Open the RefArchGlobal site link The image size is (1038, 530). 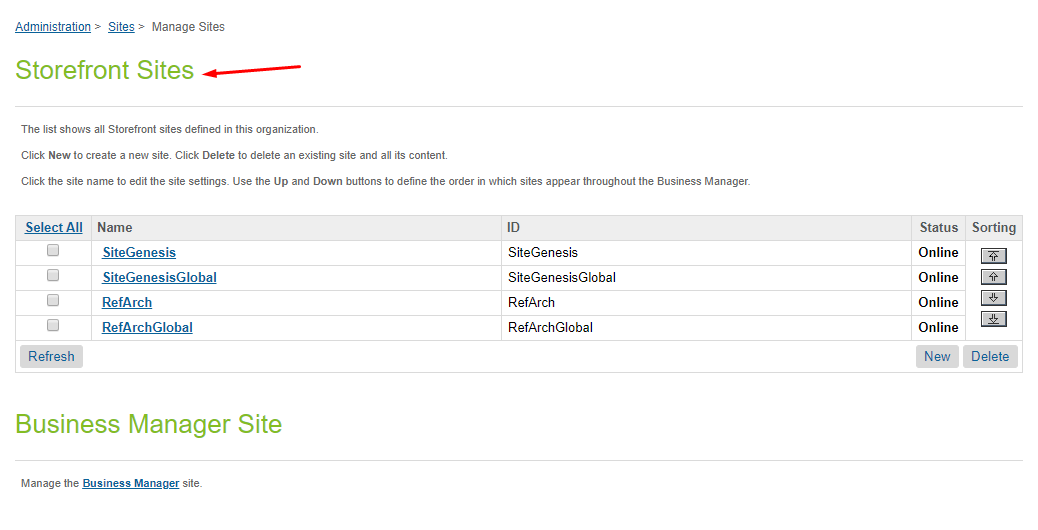click(x=147, y=328)
